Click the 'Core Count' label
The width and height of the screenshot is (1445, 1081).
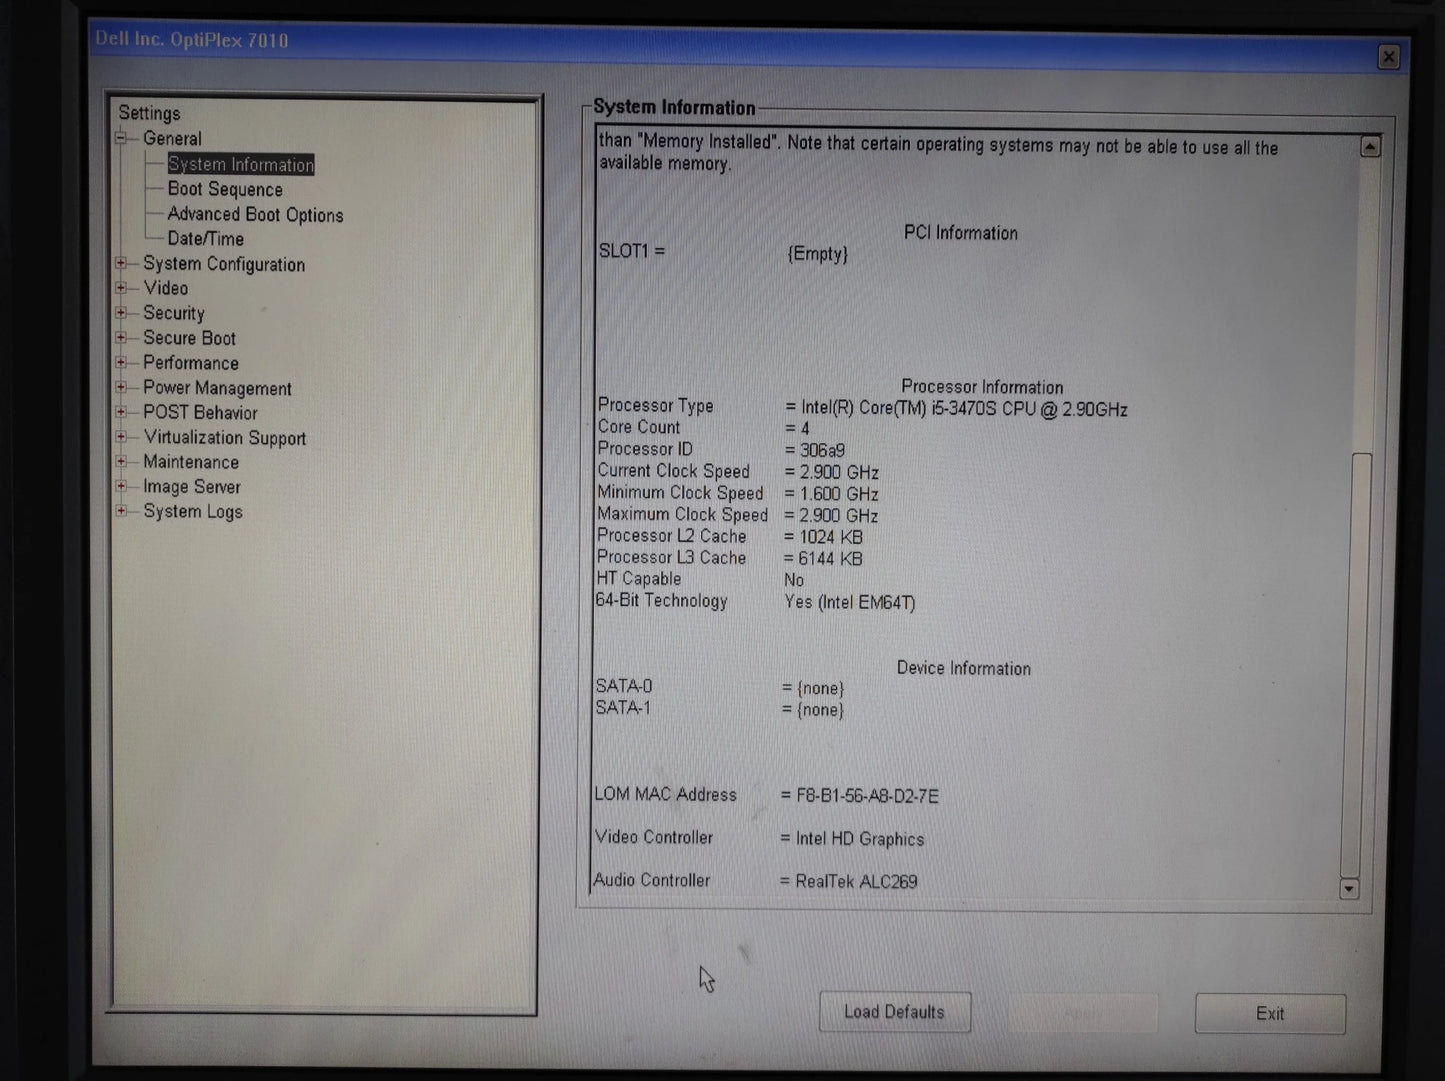639,427
